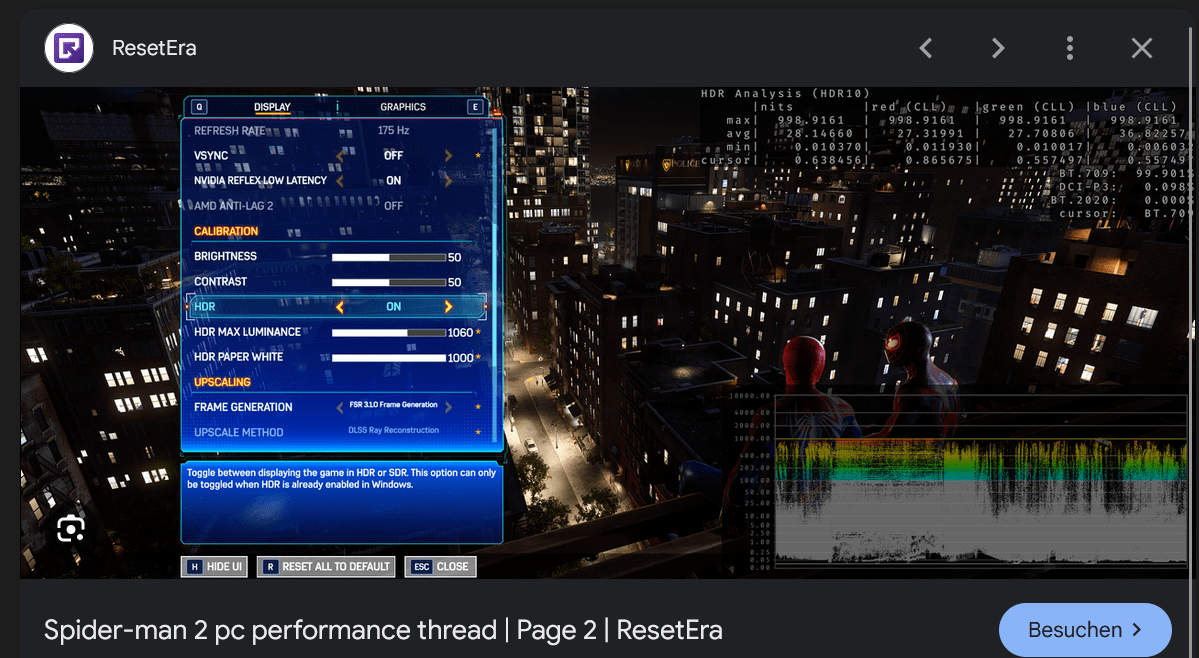Adjust the CONTRAST slider

[388, 283]
